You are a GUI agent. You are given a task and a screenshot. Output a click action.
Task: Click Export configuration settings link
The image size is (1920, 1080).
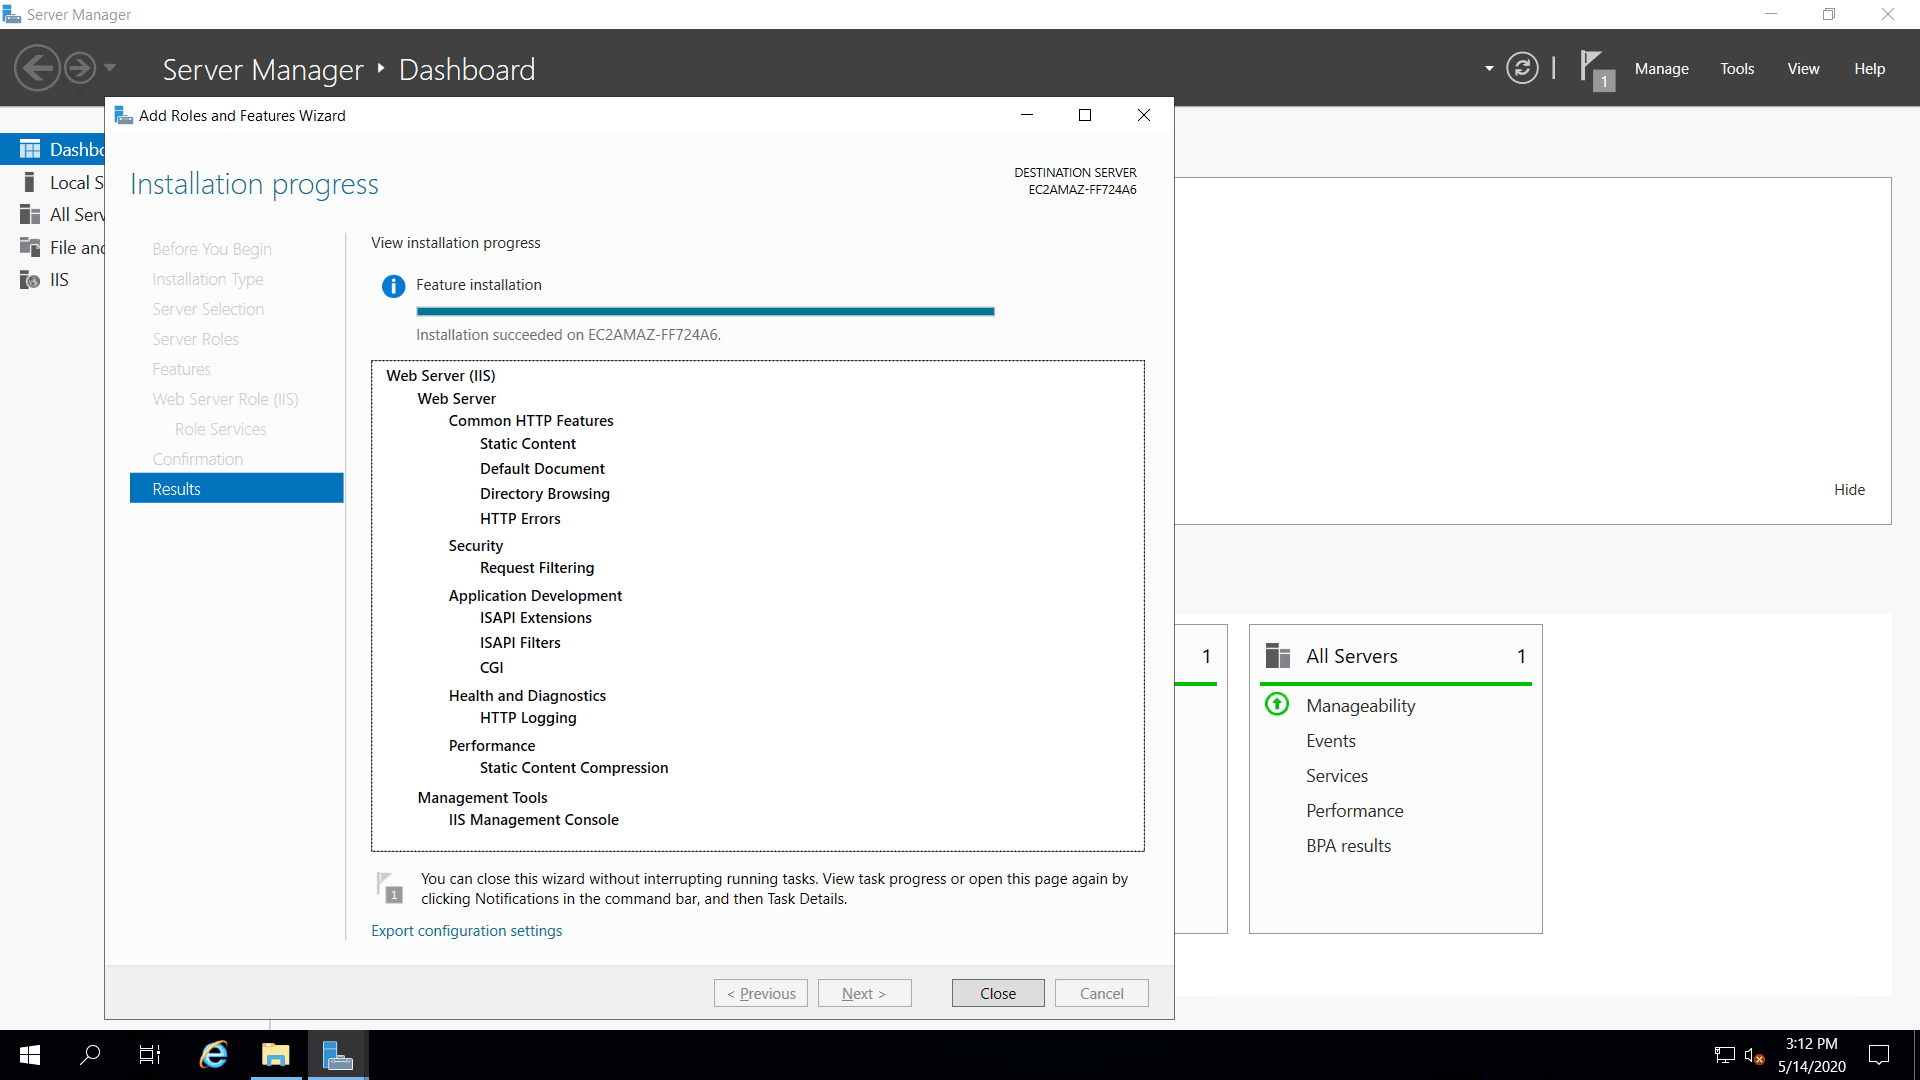(466, 931)
